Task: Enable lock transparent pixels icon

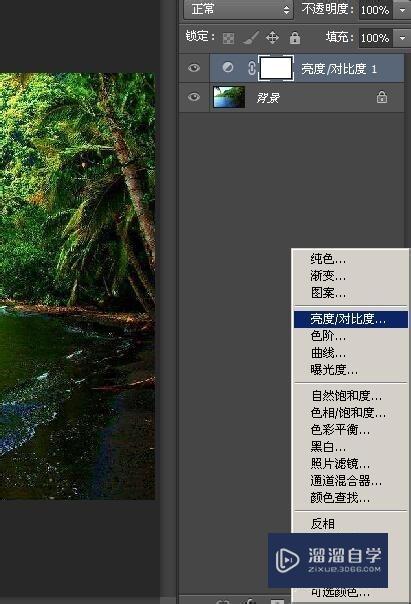Action: pyautogui.click(x=228, y=38)
